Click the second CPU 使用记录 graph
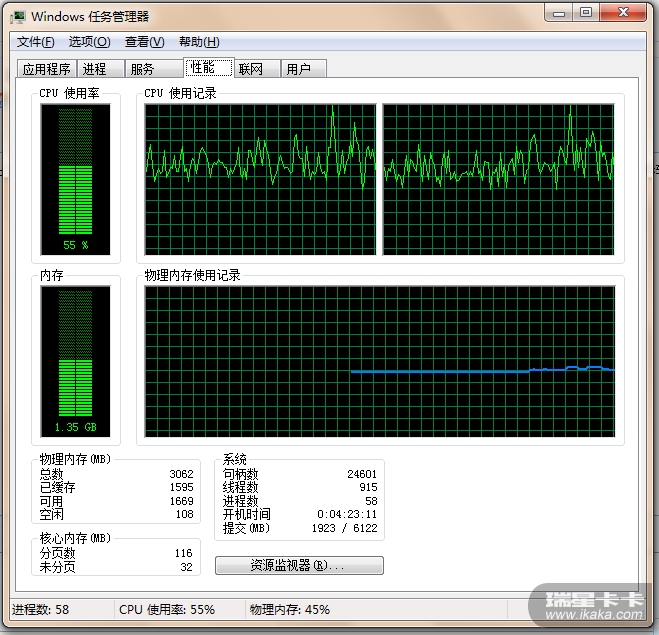This screenshot has width=659, height=635. coord(498,179)
